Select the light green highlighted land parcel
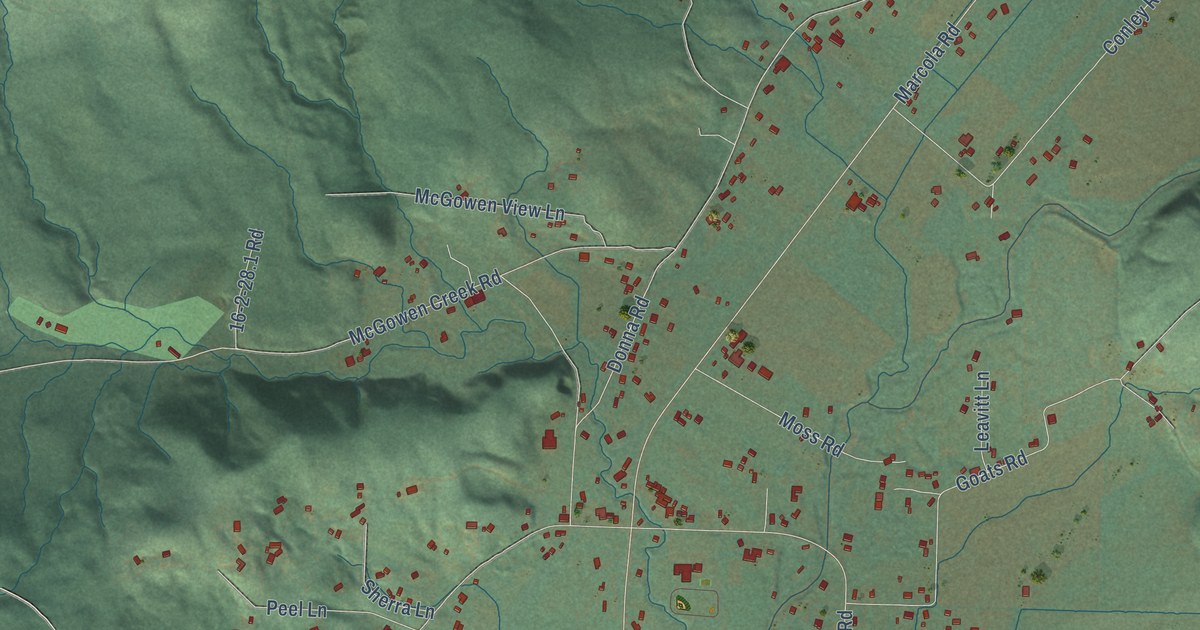The width and height of the screenshot is (1200, 630). [117, 326]
